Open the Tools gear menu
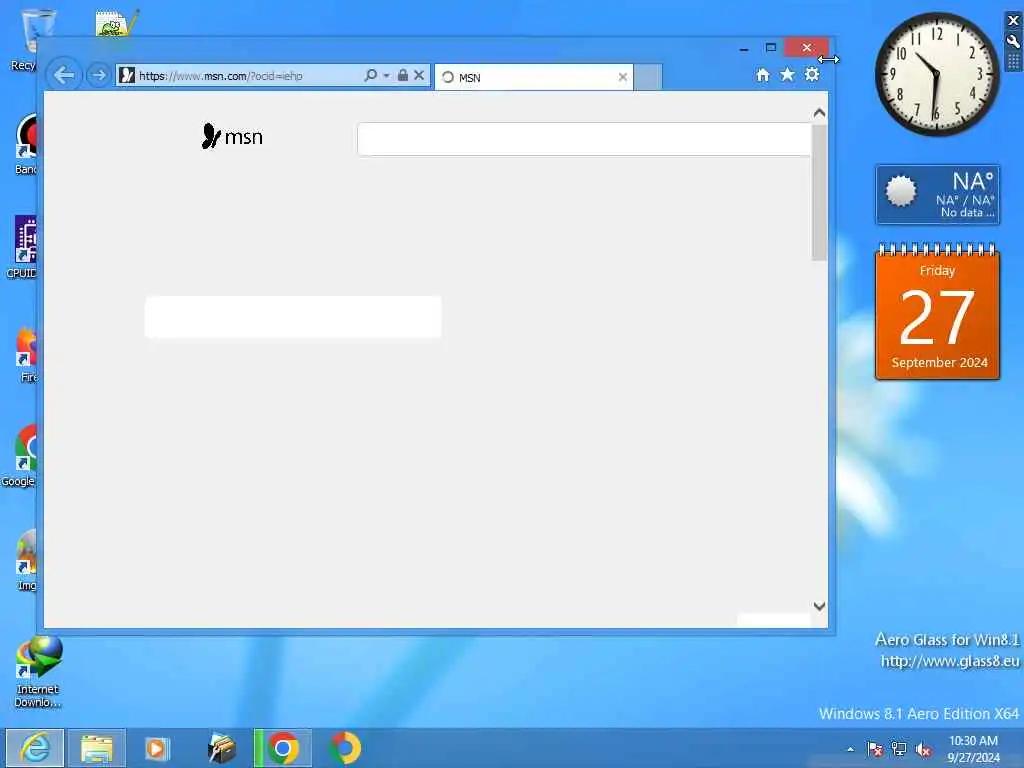 tap(812, 74)
